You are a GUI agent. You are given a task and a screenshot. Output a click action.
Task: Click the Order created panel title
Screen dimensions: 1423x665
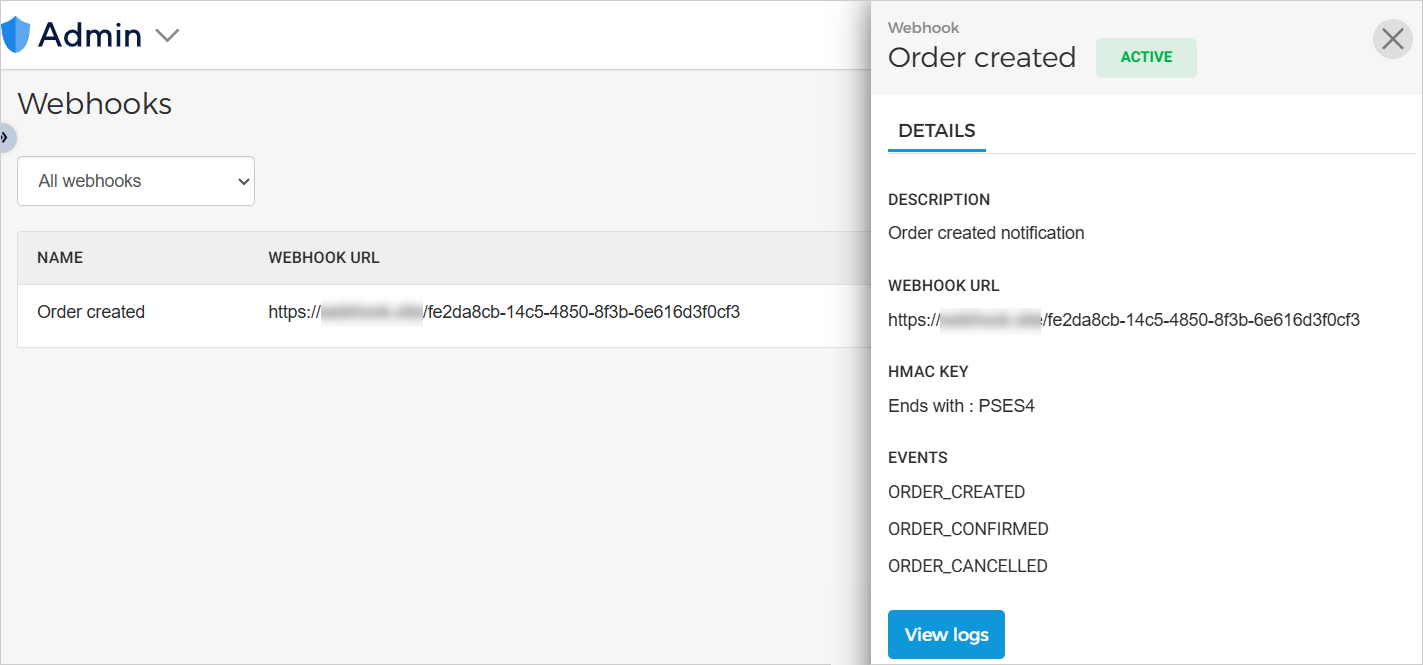981,58
